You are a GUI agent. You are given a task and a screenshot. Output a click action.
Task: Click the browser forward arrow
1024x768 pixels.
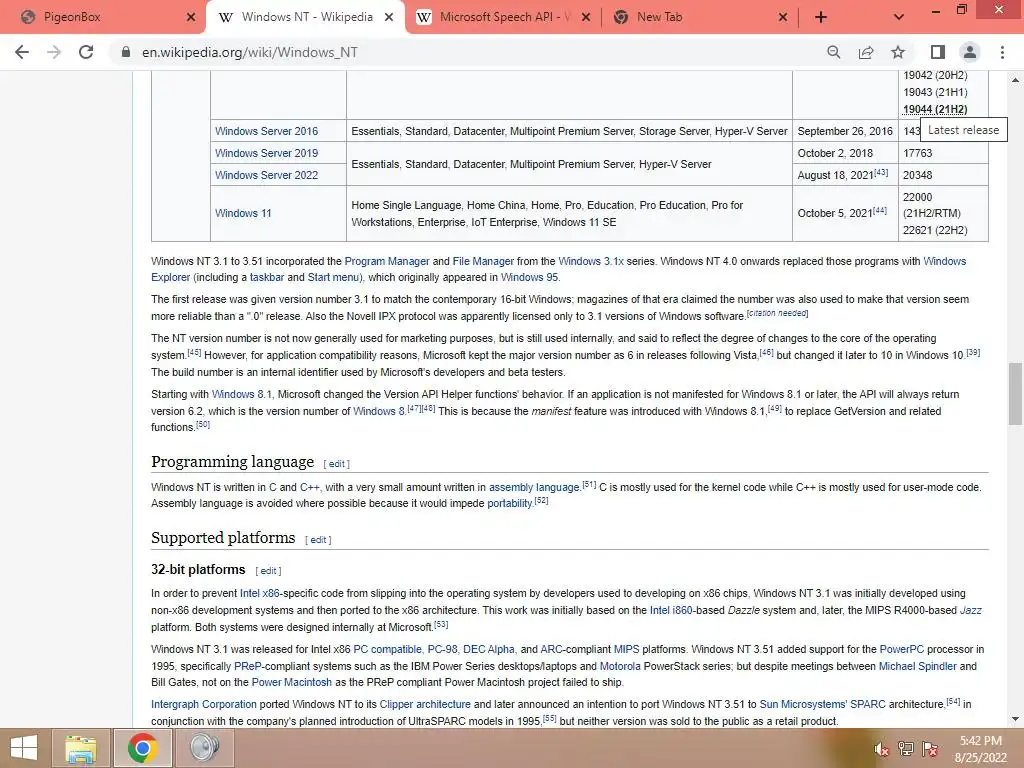click(x=54, y=52)
